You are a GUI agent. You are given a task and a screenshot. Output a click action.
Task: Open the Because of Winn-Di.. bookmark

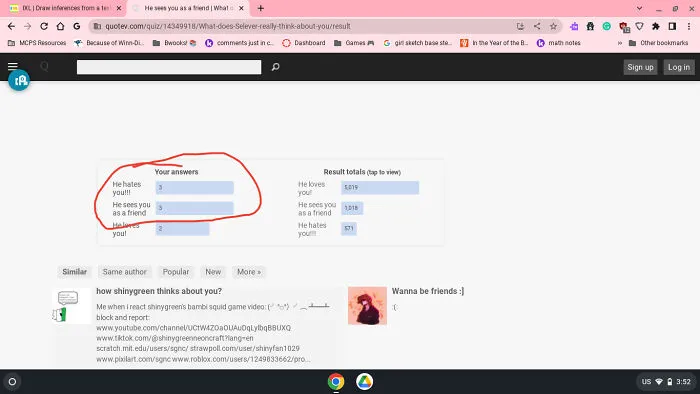(109, 43)
